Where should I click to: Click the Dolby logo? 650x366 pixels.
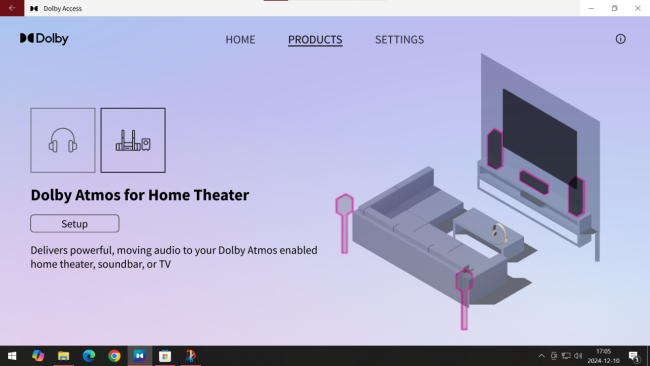tap(44, 39)
